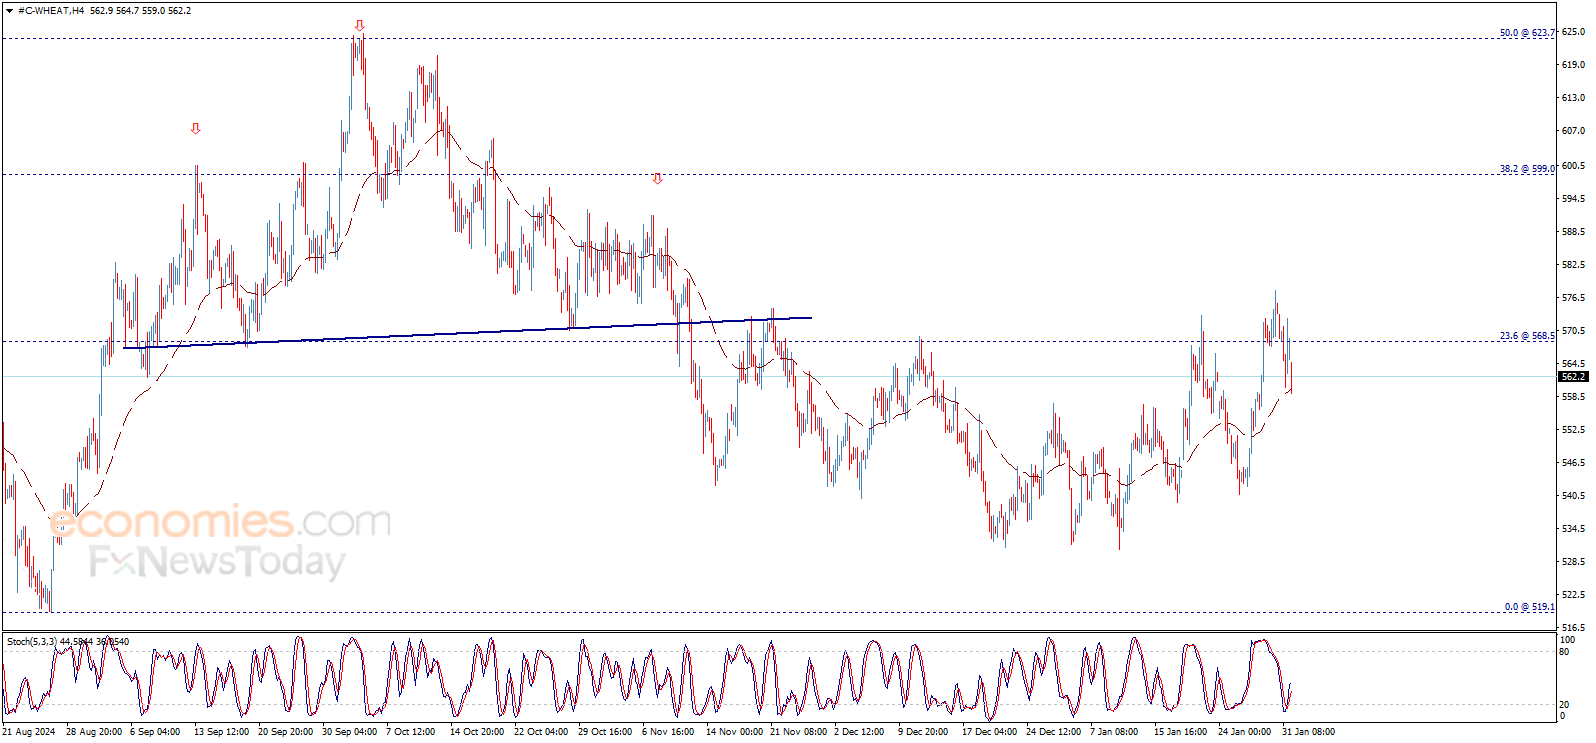Image resolution: width=1596 pixels, height=743 pixels.
Task: Click the 546.5 price scale label
Action: pos(1573,463)
